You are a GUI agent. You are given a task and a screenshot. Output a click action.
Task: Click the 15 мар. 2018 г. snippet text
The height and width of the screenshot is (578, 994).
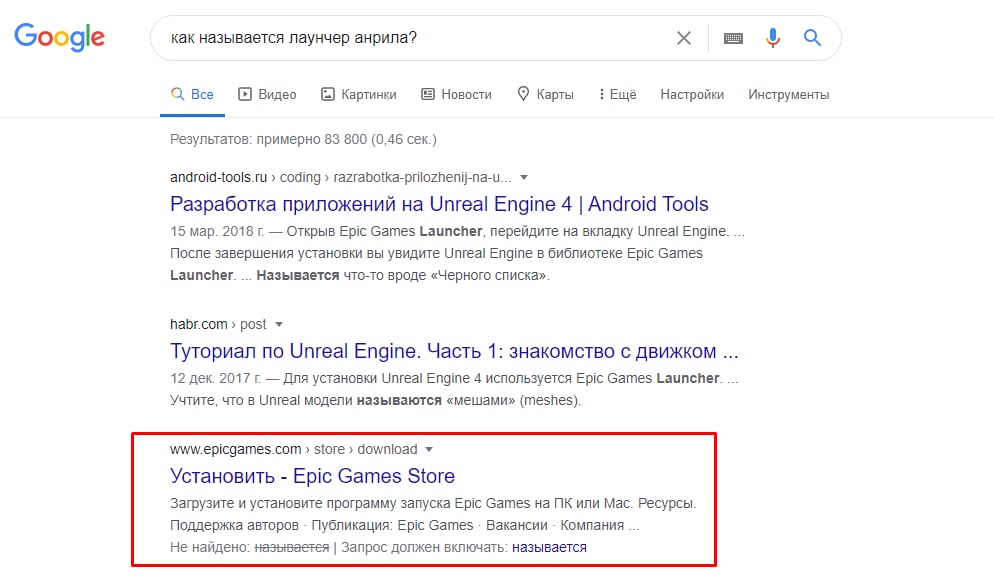pos(216,231)
